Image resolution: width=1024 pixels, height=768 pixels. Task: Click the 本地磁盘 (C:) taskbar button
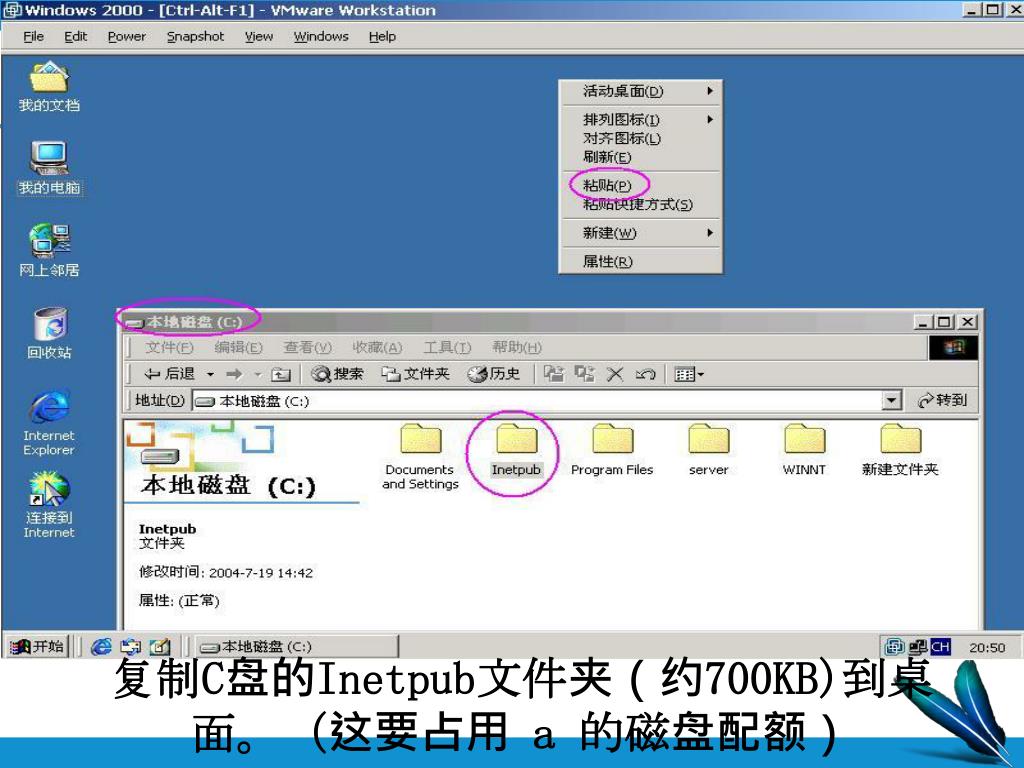pos(296,647)
